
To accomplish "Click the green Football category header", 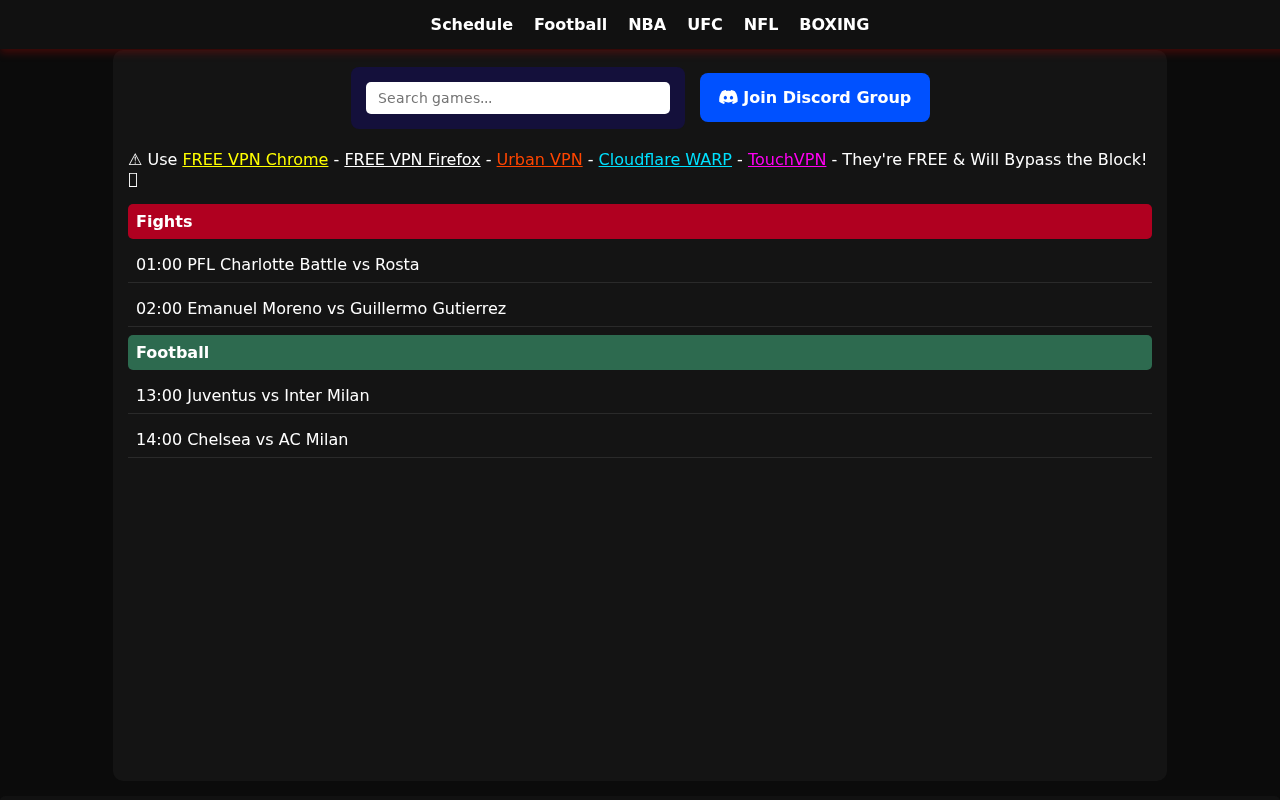I will pos(640,352).
